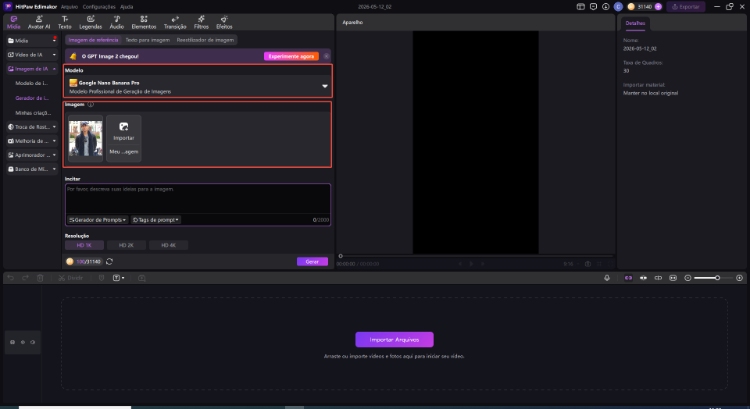Add more credits with the plus icon
This screenshot has height=409, width=750.
point(658,7)
